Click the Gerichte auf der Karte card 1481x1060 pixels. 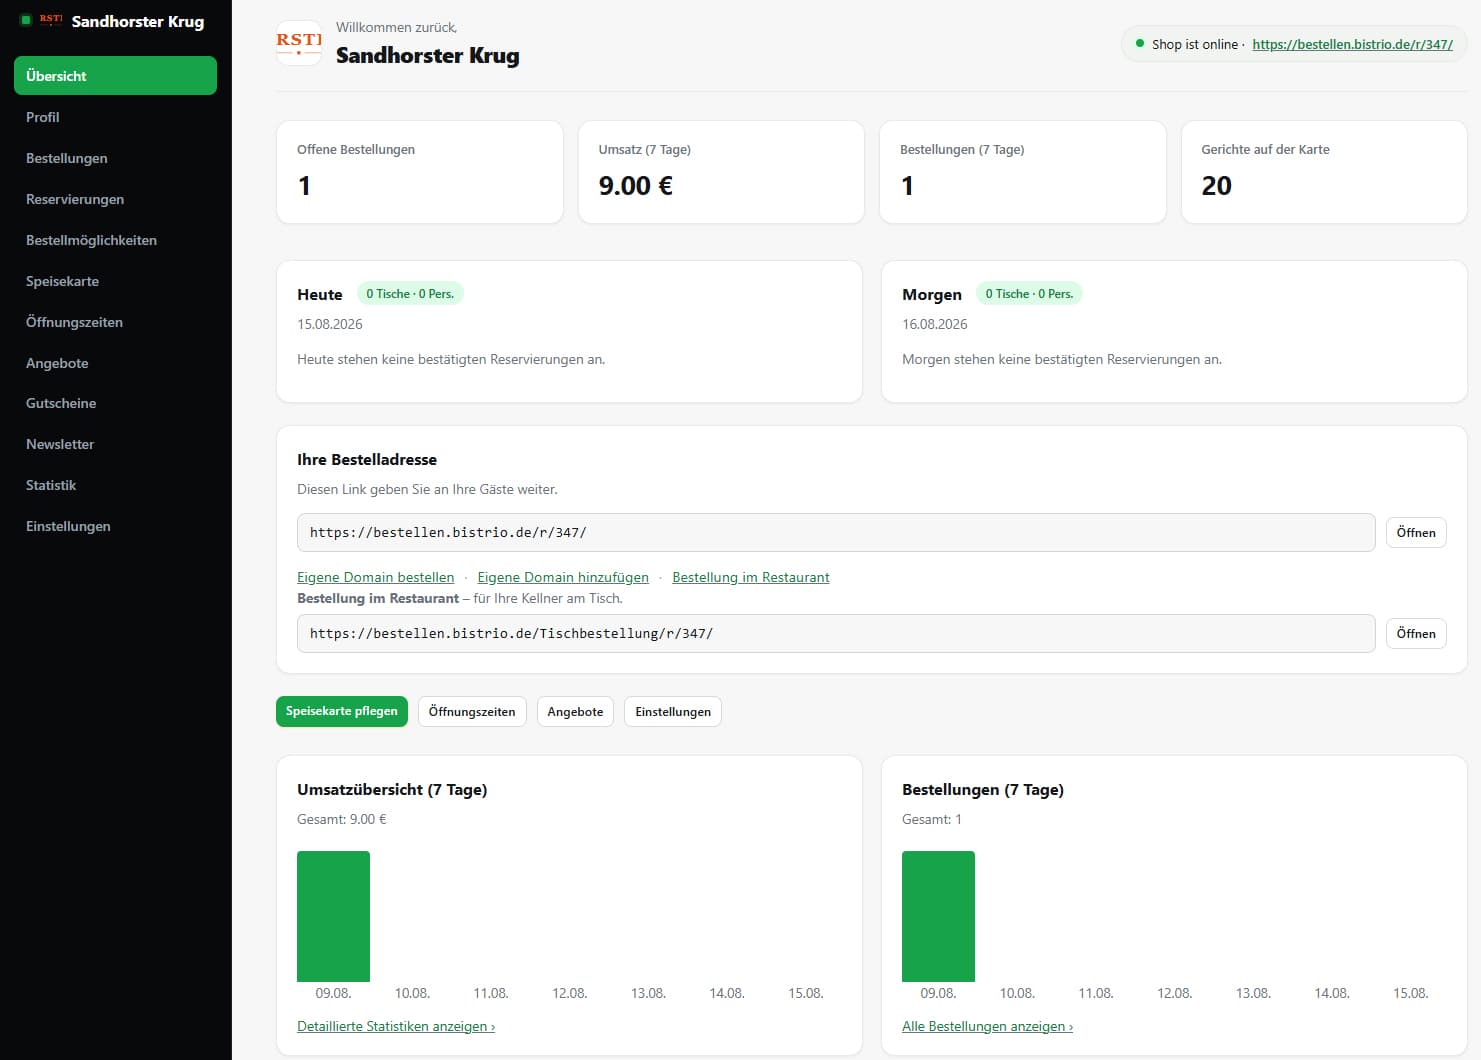tap(1324, 172)
